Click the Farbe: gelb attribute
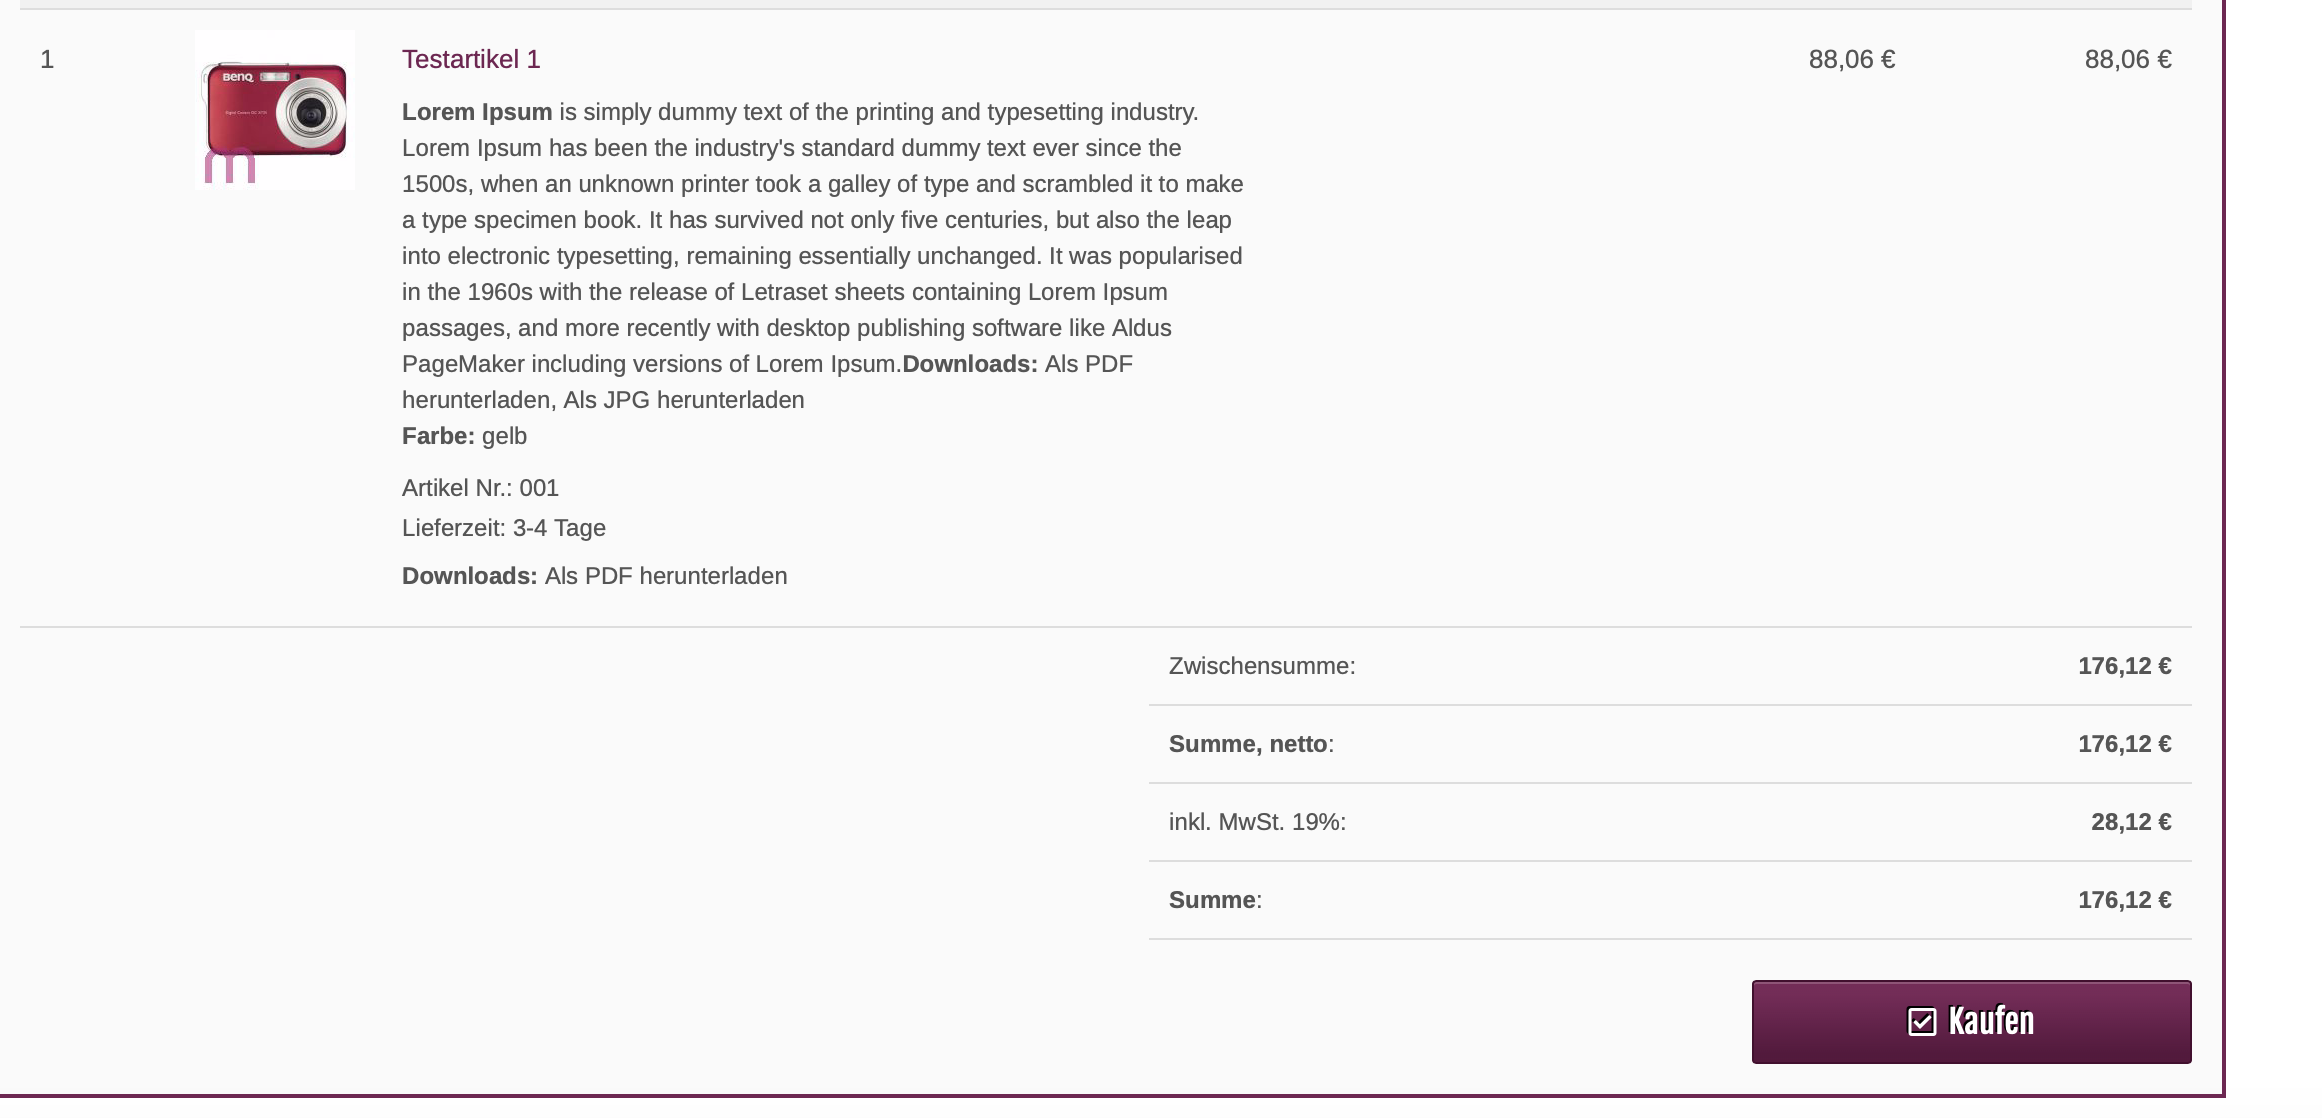This screenshot has width=2322, height=1118. [x=464, y=436]
